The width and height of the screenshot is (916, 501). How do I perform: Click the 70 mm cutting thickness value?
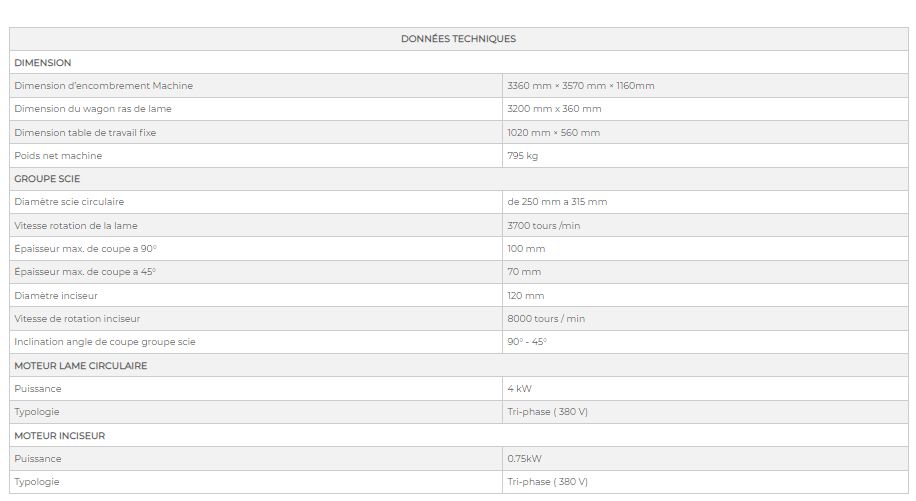click(524, 272)
